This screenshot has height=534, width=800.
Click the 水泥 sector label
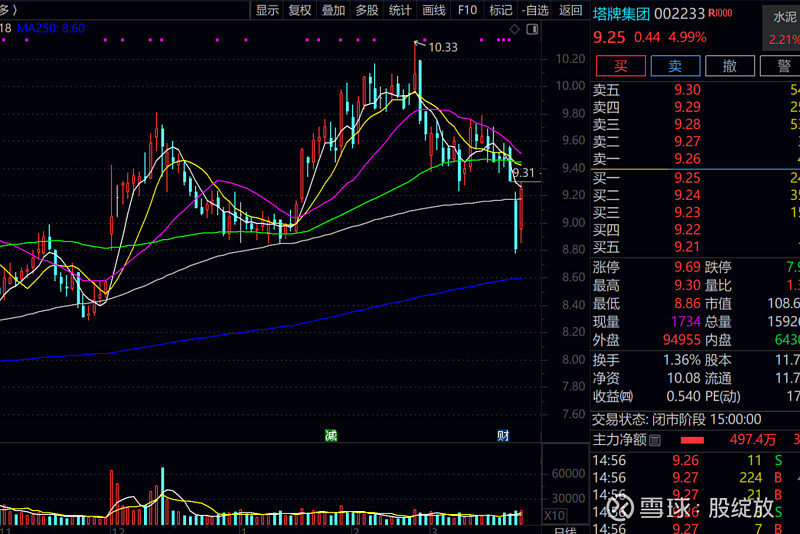click(x=784, y=17)
